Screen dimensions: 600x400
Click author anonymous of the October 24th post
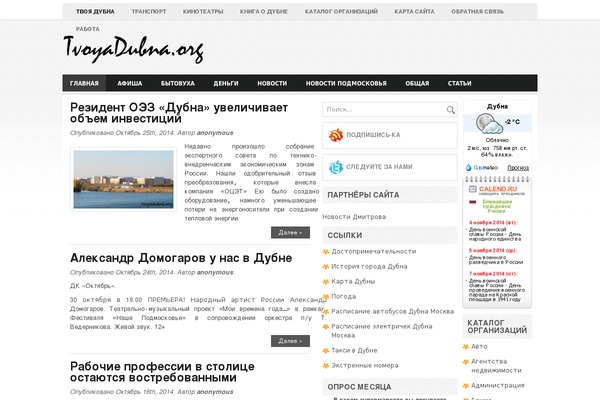click(x=215, y=273)
